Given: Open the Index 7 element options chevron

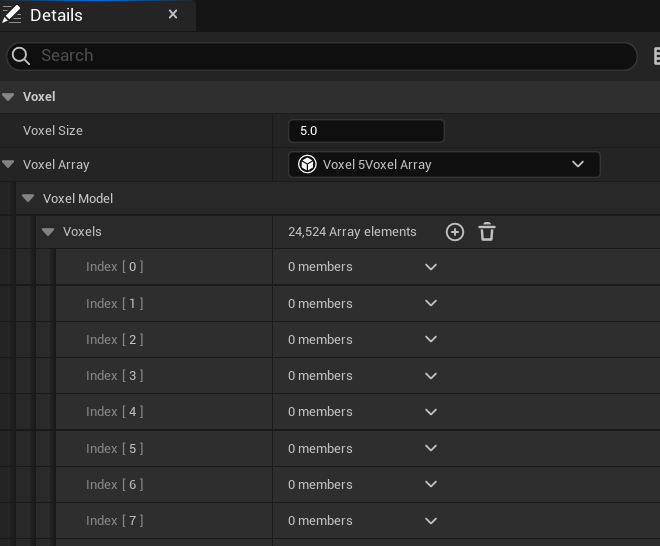Looking at the screenshot, I should [x=431, y=521].
